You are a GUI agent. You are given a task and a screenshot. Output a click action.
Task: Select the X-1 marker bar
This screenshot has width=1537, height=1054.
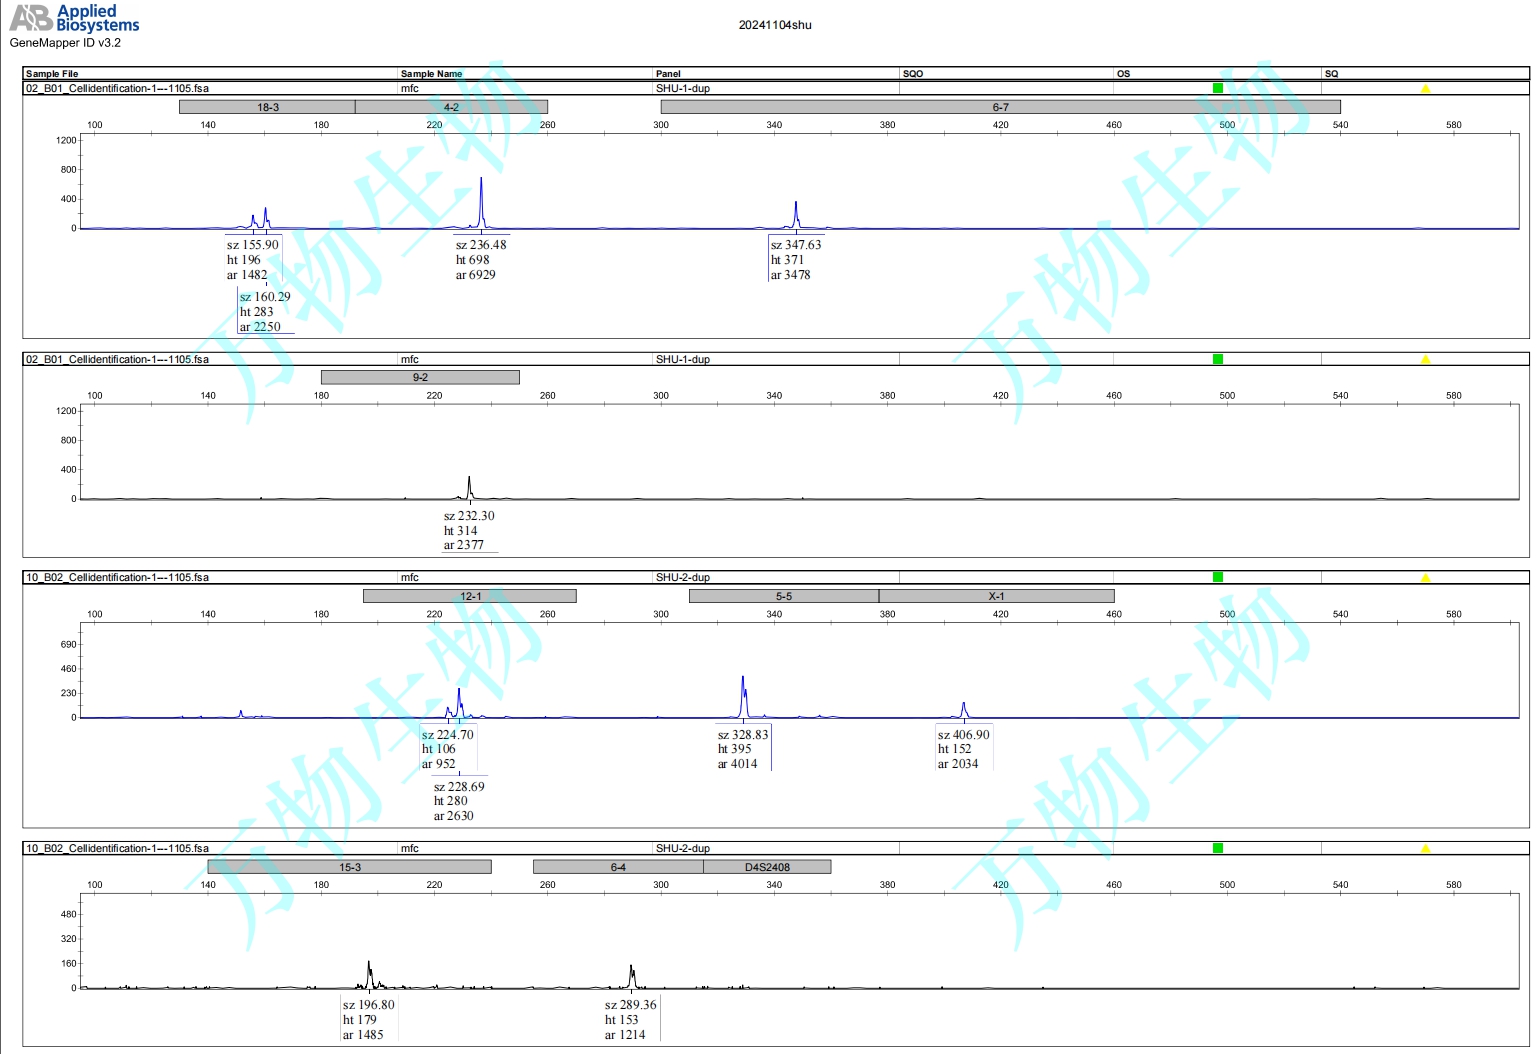[996, 596]
